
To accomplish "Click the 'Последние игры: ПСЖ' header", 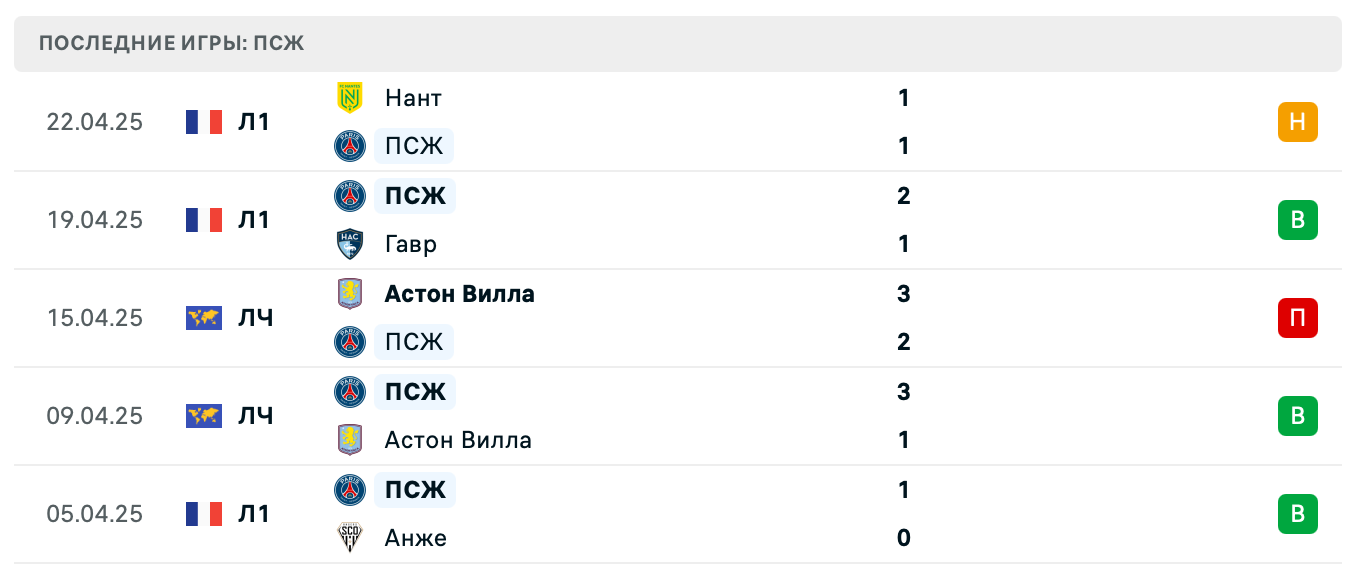I will pyautogui.click(x=171, y=44).
